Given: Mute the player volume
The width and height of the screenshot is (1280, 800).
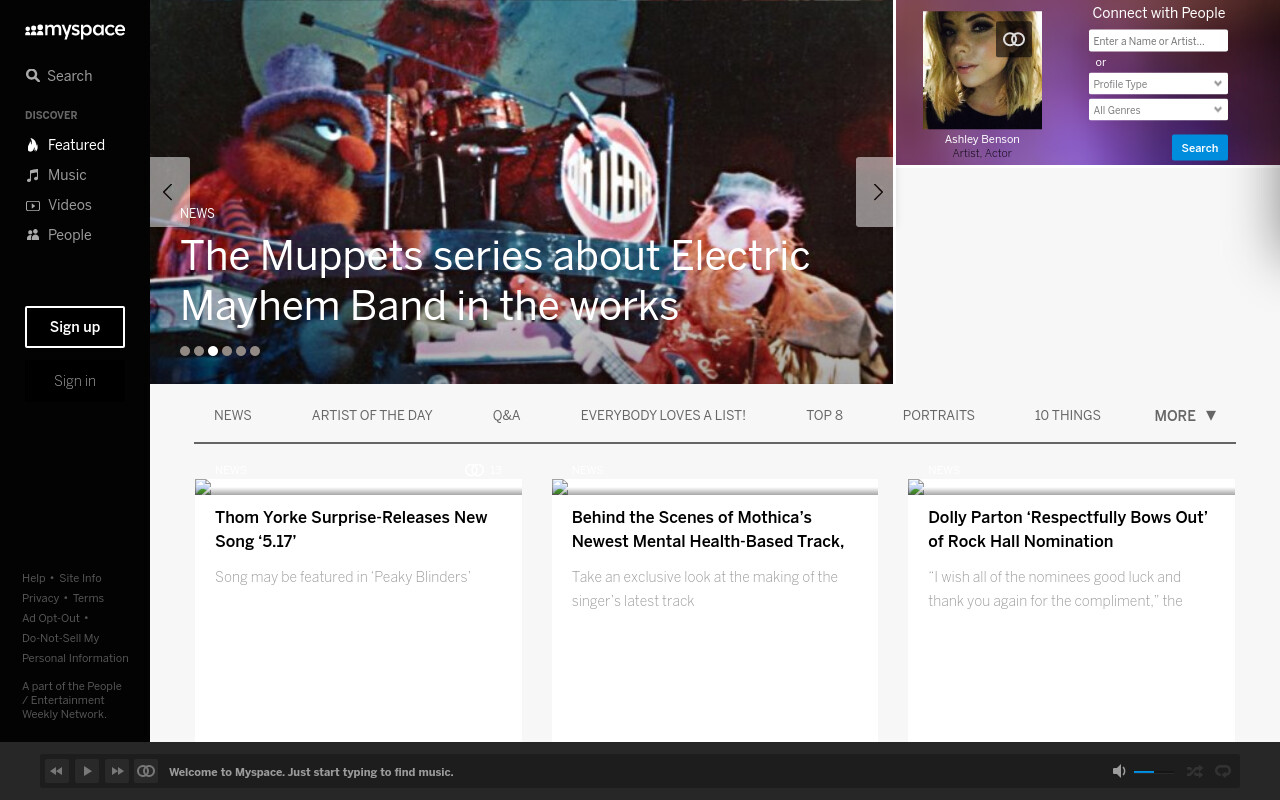Looking at the screenshot, I should (x=1119, y=771).
